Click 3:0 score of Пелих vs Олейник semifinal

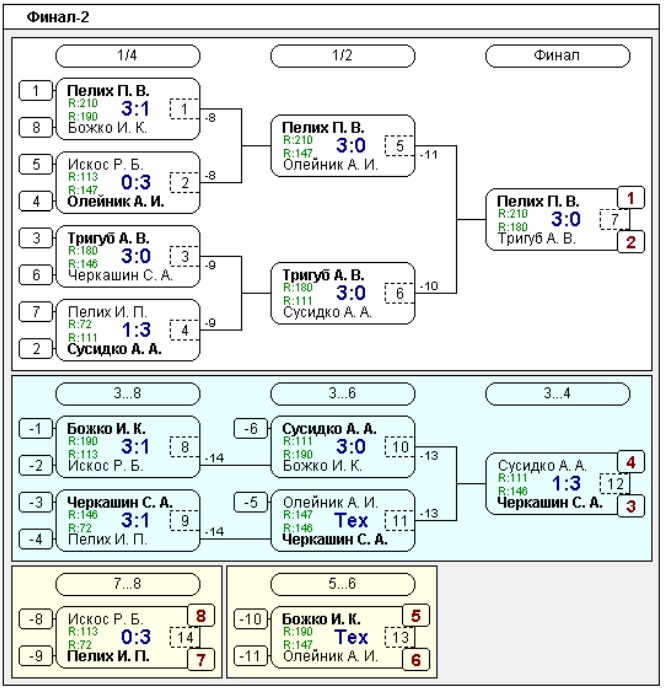click(351, 145)
